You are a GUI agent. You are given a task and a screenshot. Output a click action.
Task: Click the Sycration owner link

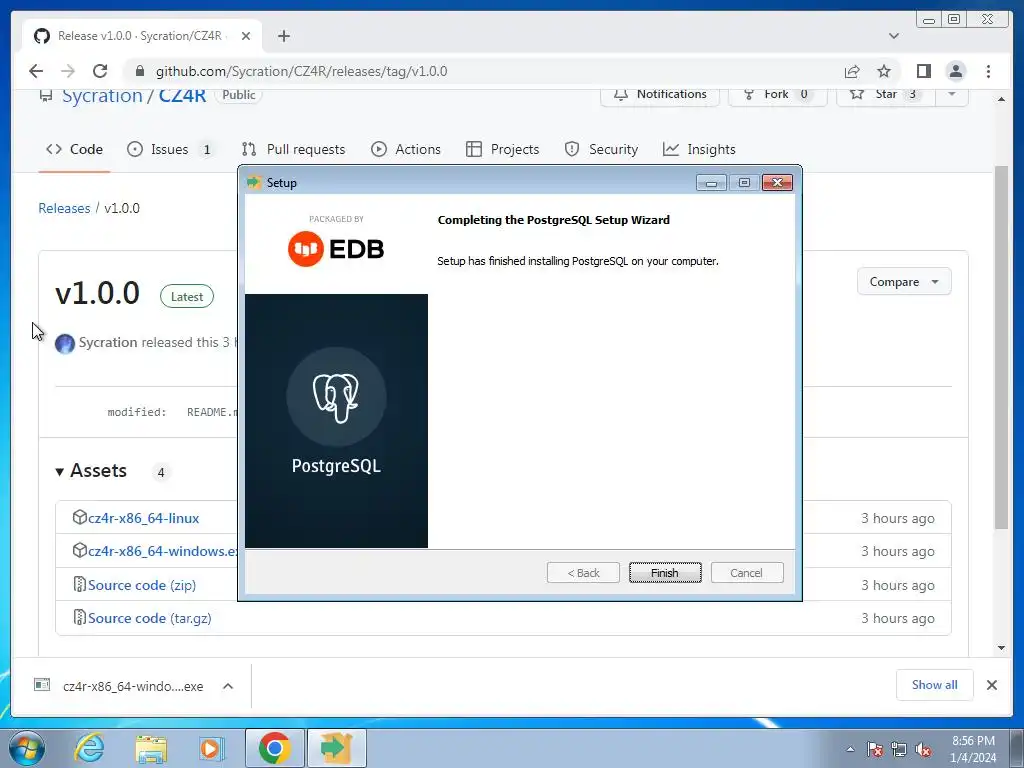point(102,96)
